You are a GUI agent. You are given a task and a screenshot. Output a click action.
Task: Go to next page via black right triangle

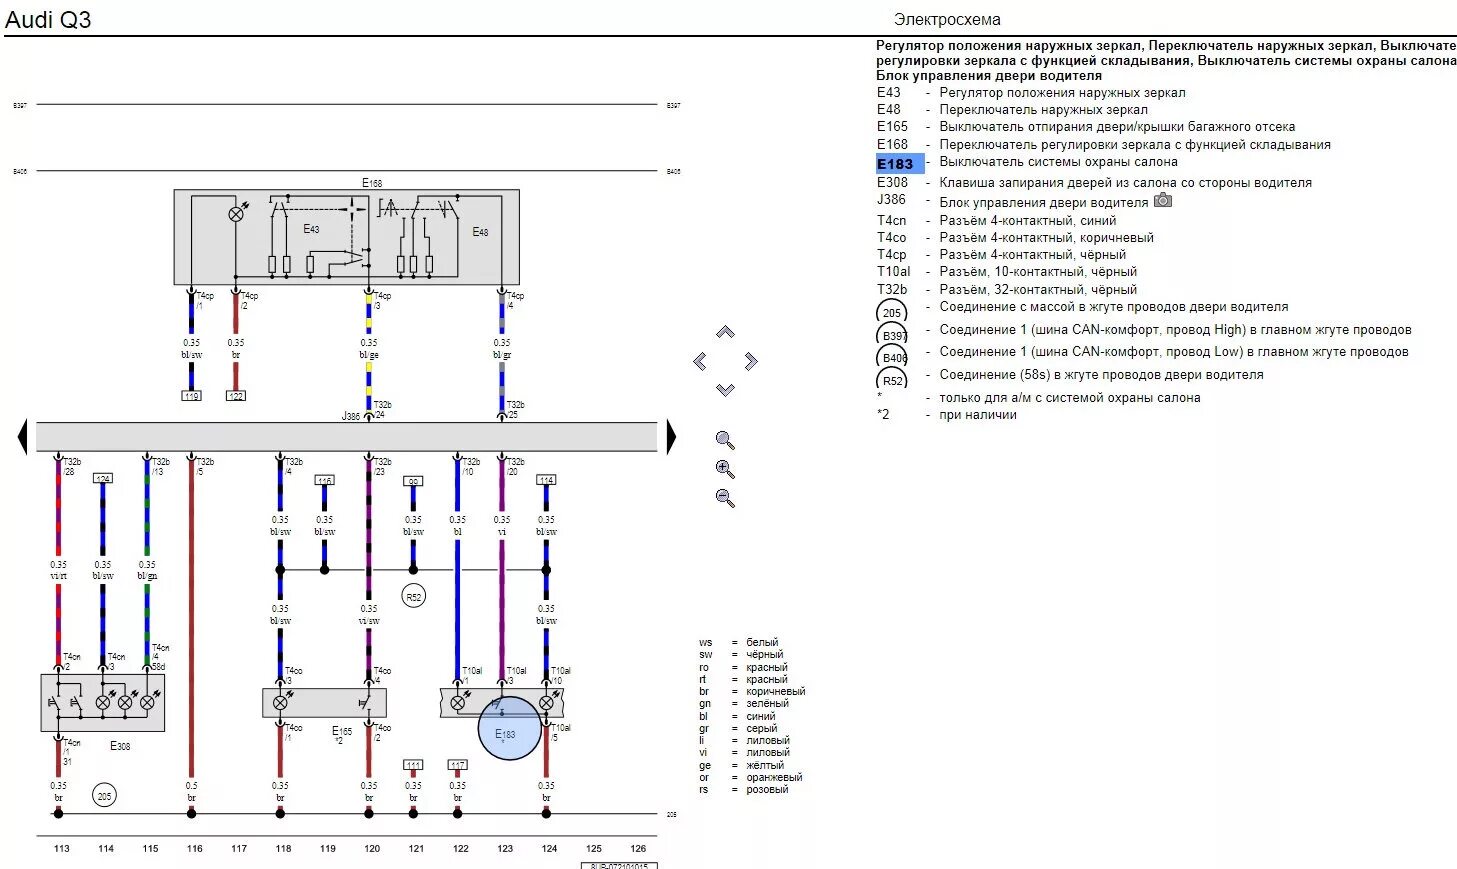pos(671,437)
